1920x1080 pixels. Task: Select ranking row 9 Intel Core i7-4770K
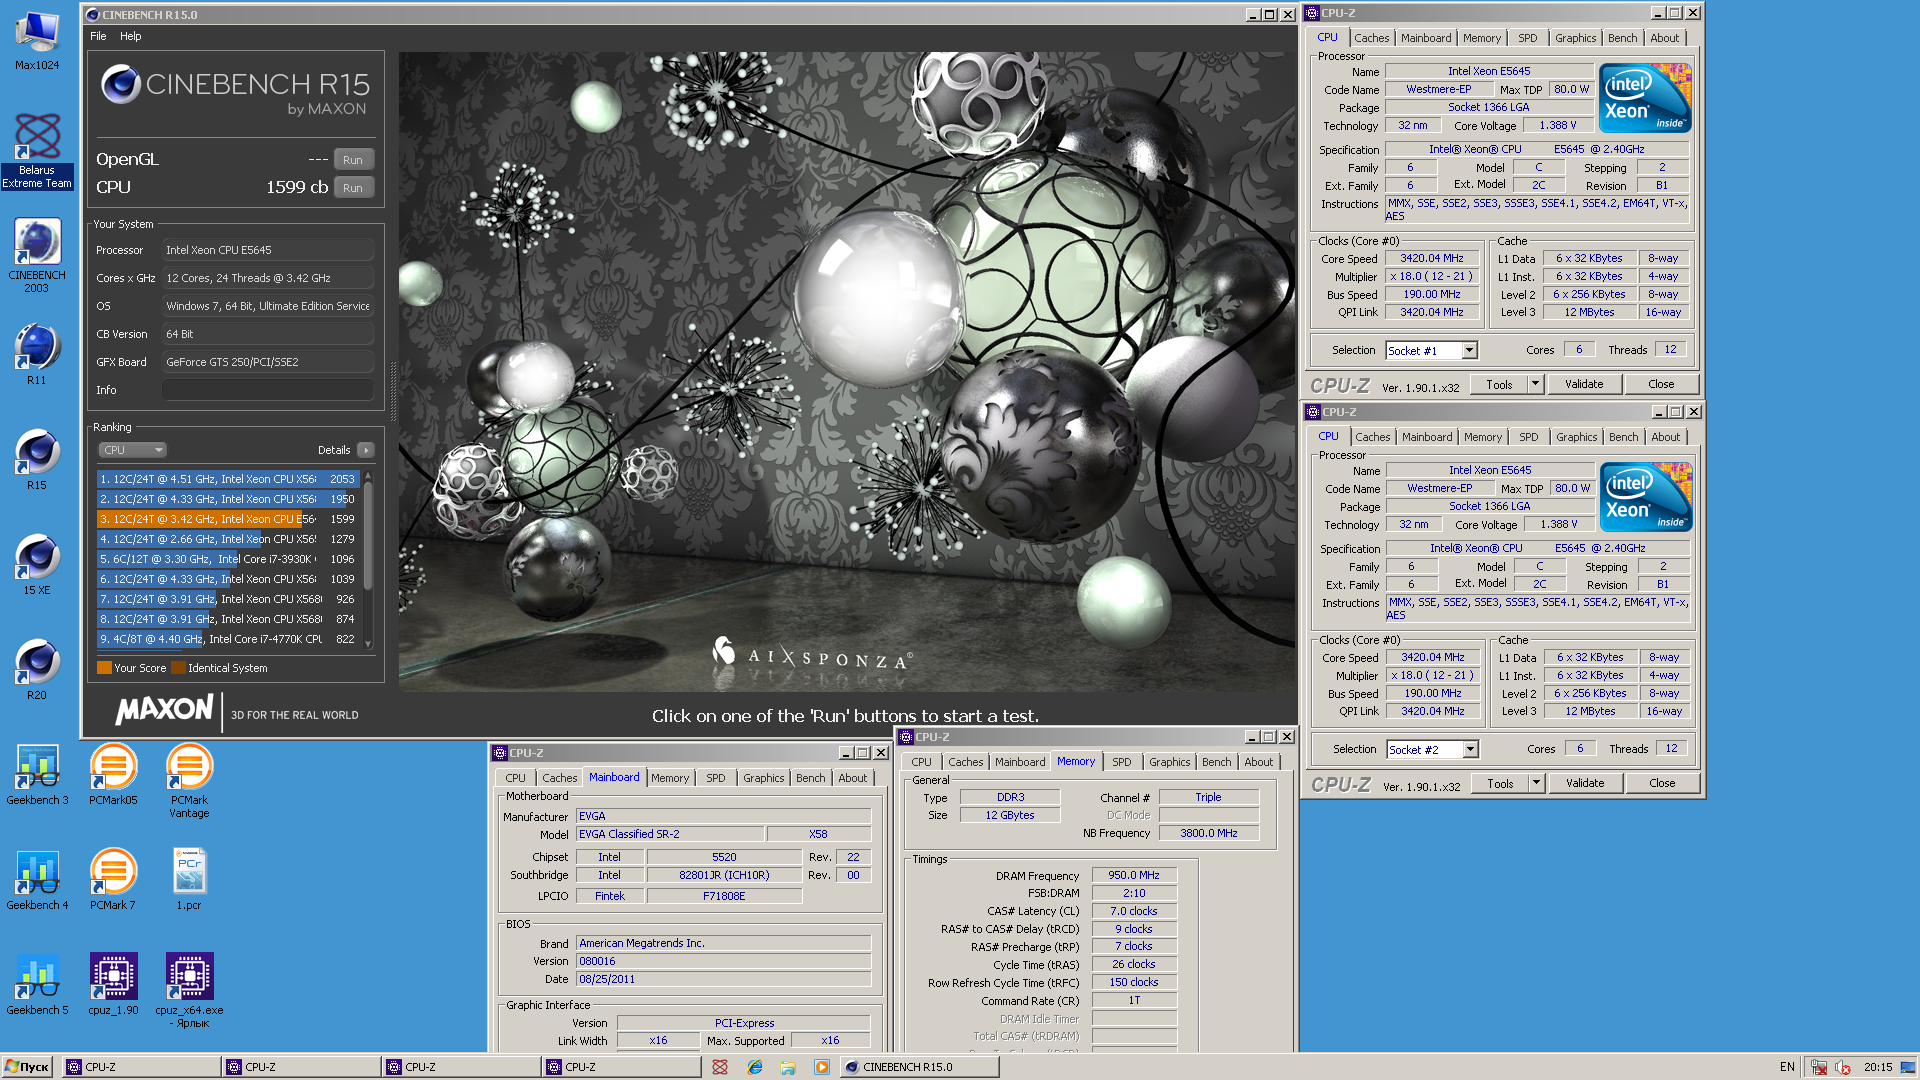pos(228,639)
